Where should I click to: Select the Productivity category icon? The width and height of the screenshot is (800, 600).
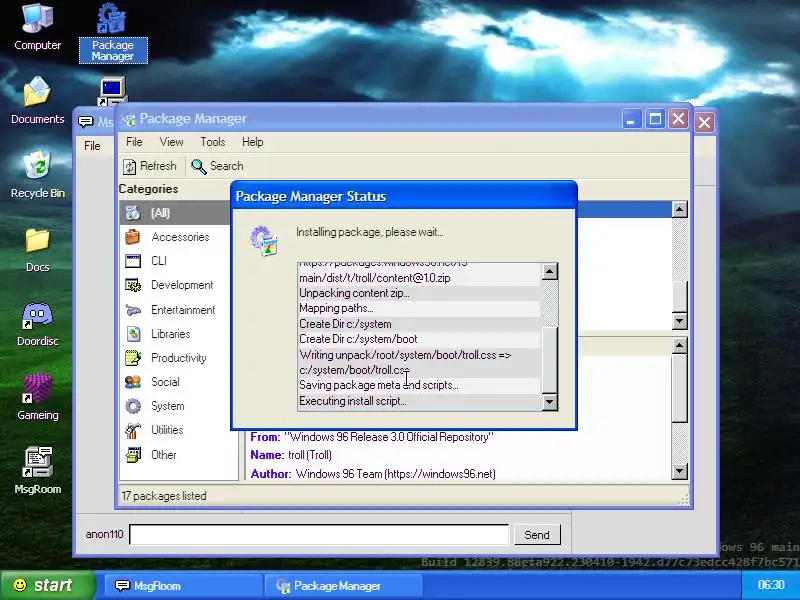point(133,358)
